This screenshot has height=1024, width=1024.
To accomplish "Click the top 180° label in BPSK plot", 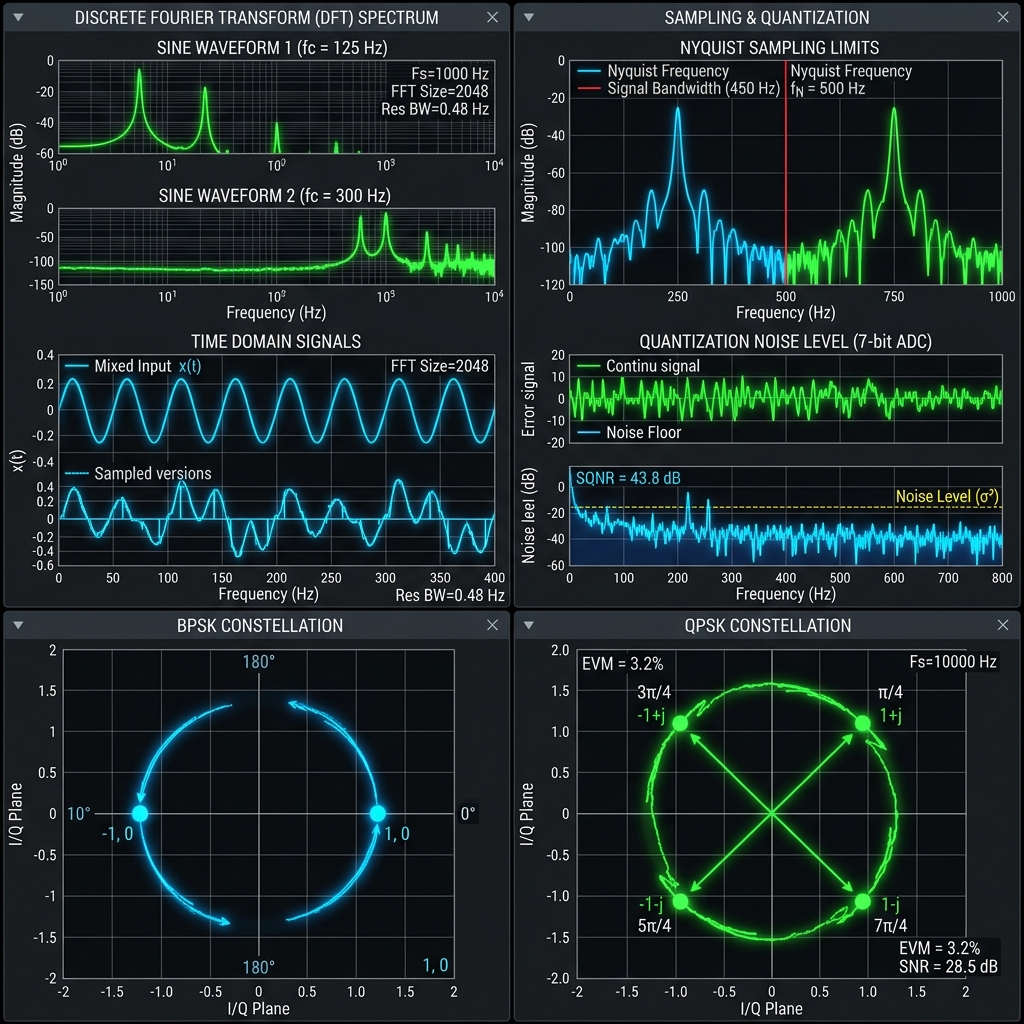I will pyautogui.click(x=259, y=662).
